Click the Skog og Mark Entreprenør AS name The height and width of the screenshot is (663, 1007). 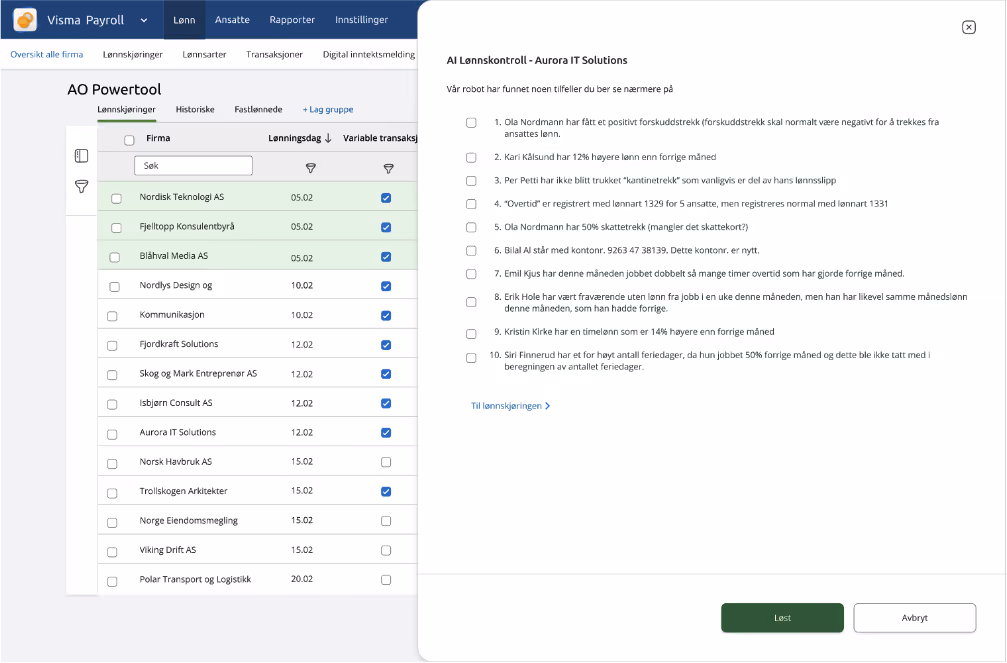coord(198,373)
